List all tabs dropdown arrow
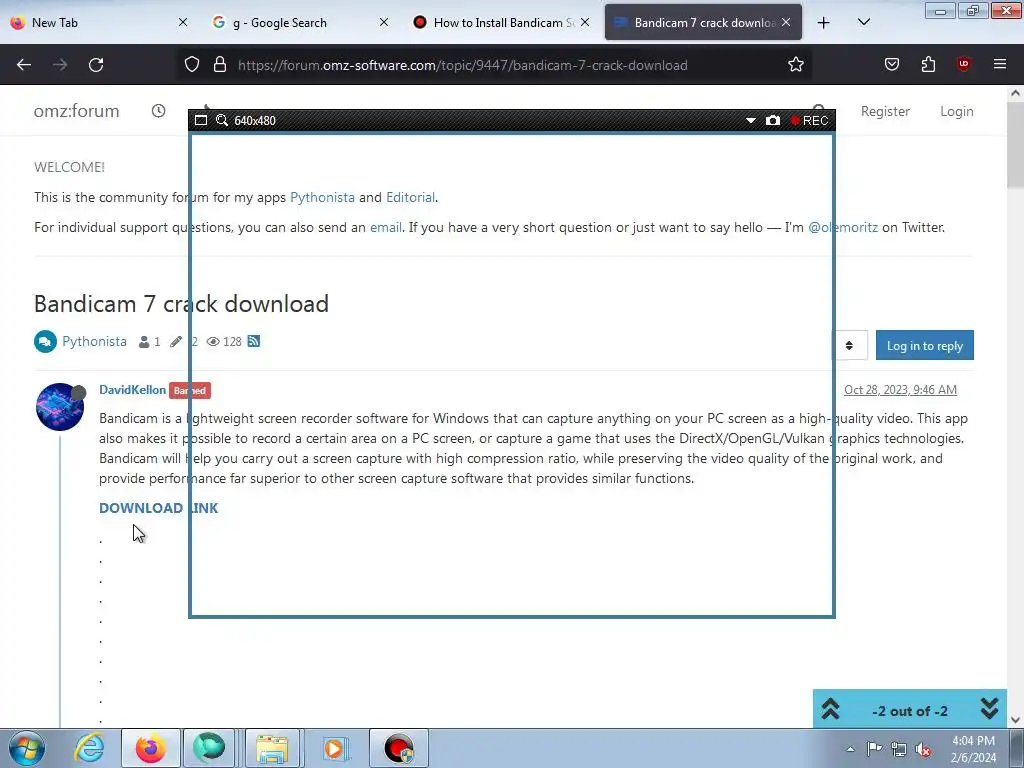This screenshot has width=1024, height=768. pos(863,22)
